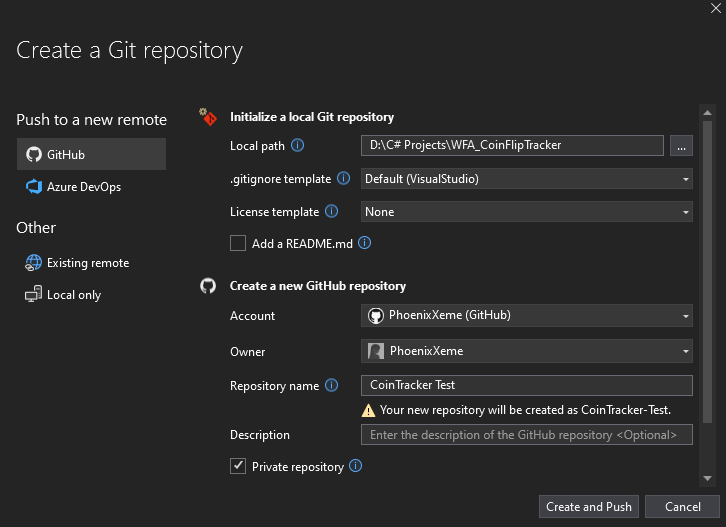The height and width of the screenshot is (527, 726).
Task: Click the Description input field
Action: click(526, 435)
